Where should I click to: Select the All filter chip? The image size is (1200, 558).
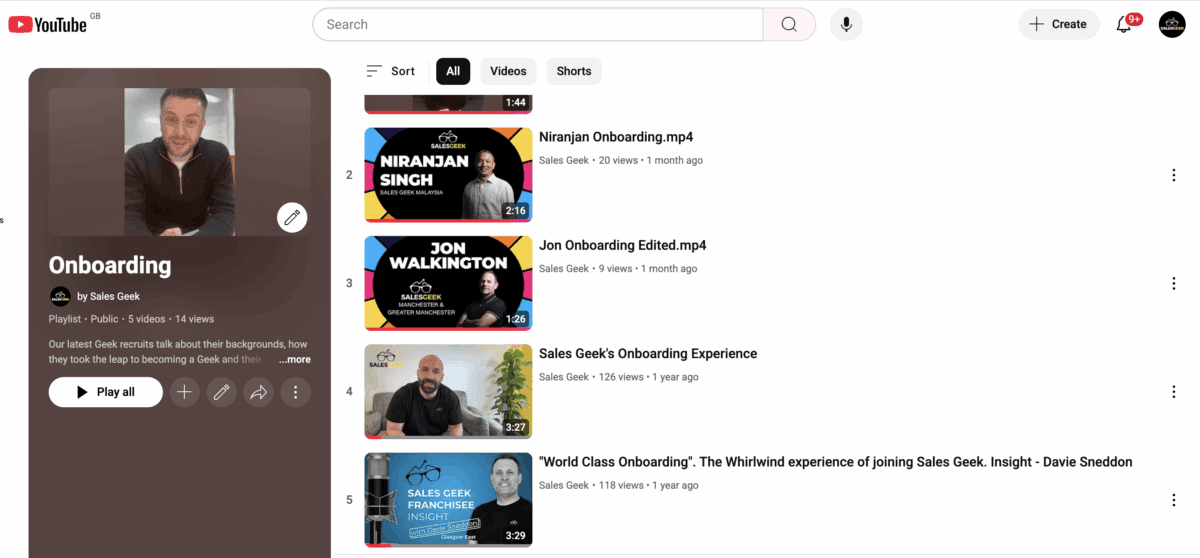tap(453, 71)
